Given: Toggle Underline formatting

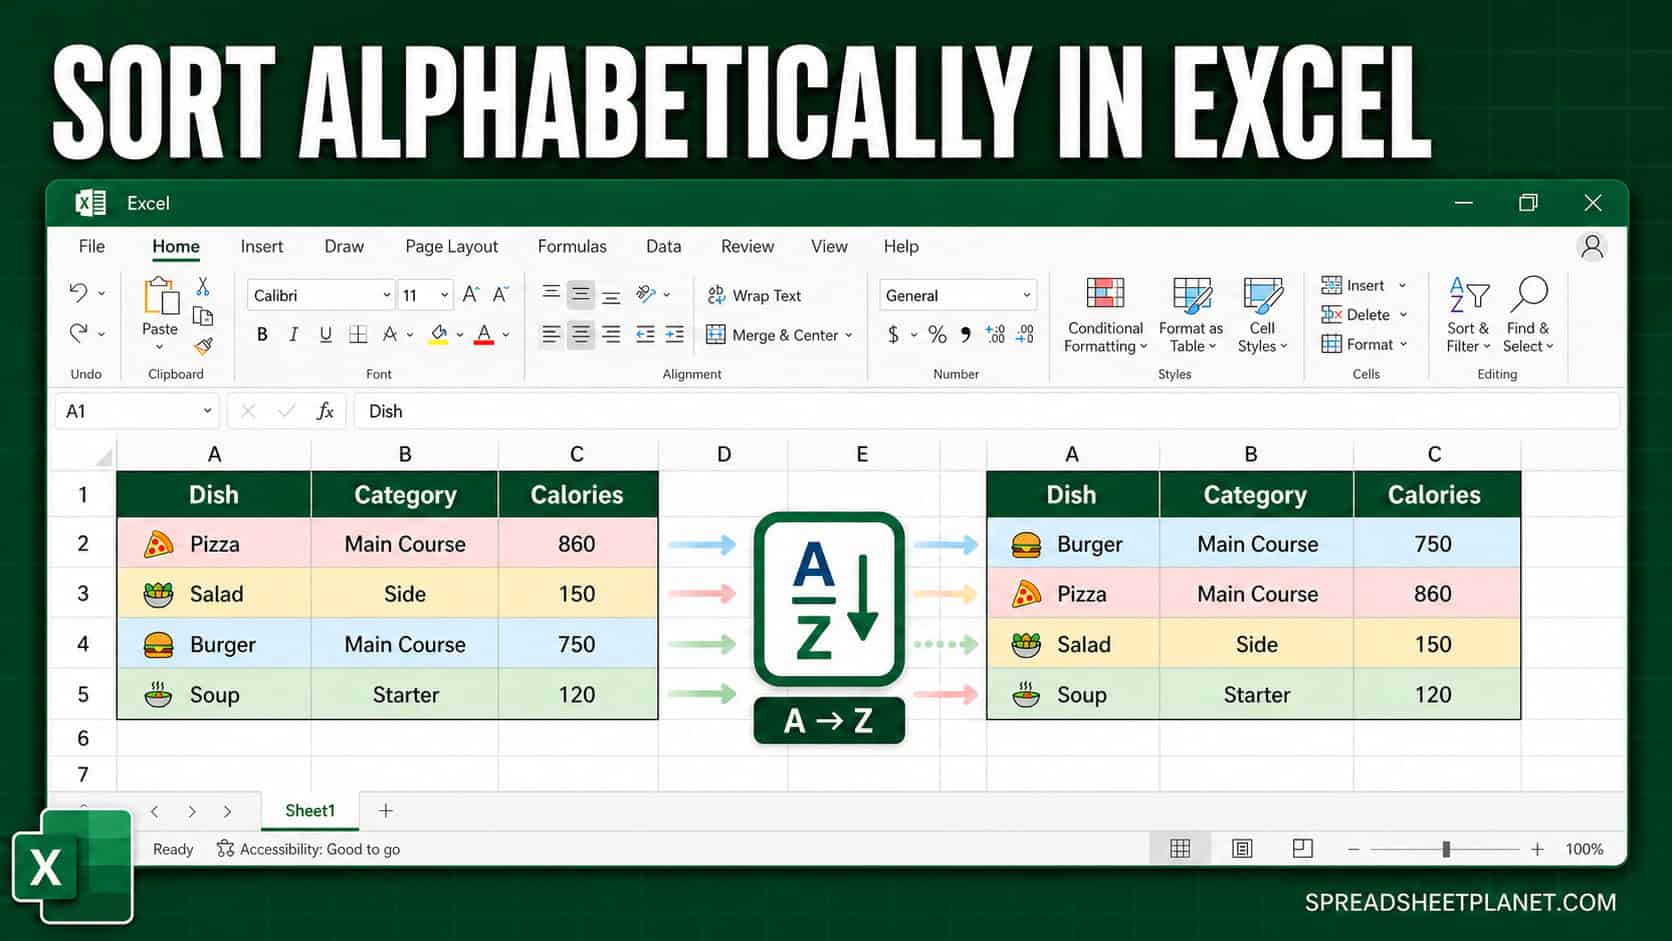Looking at the screenshot, I should (x=325, y=335).
